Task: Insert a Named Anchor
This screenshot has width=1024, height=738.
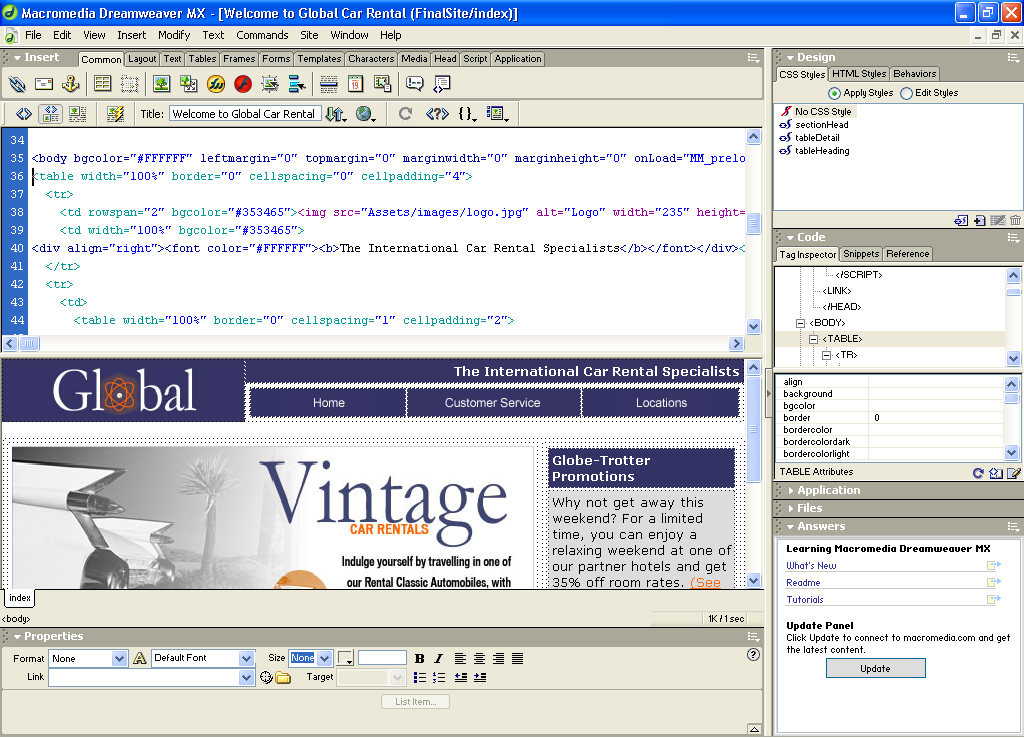Action: (71, 84)
